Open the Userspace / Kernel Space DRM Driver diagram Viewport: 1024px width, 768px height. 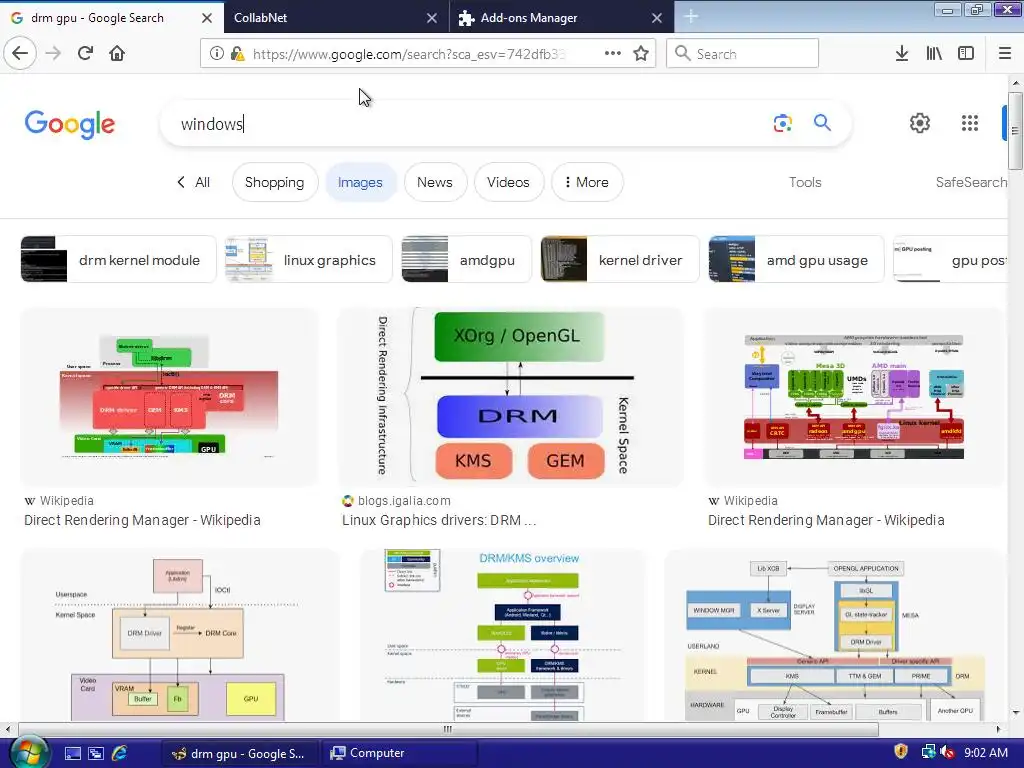click(180, 635)
